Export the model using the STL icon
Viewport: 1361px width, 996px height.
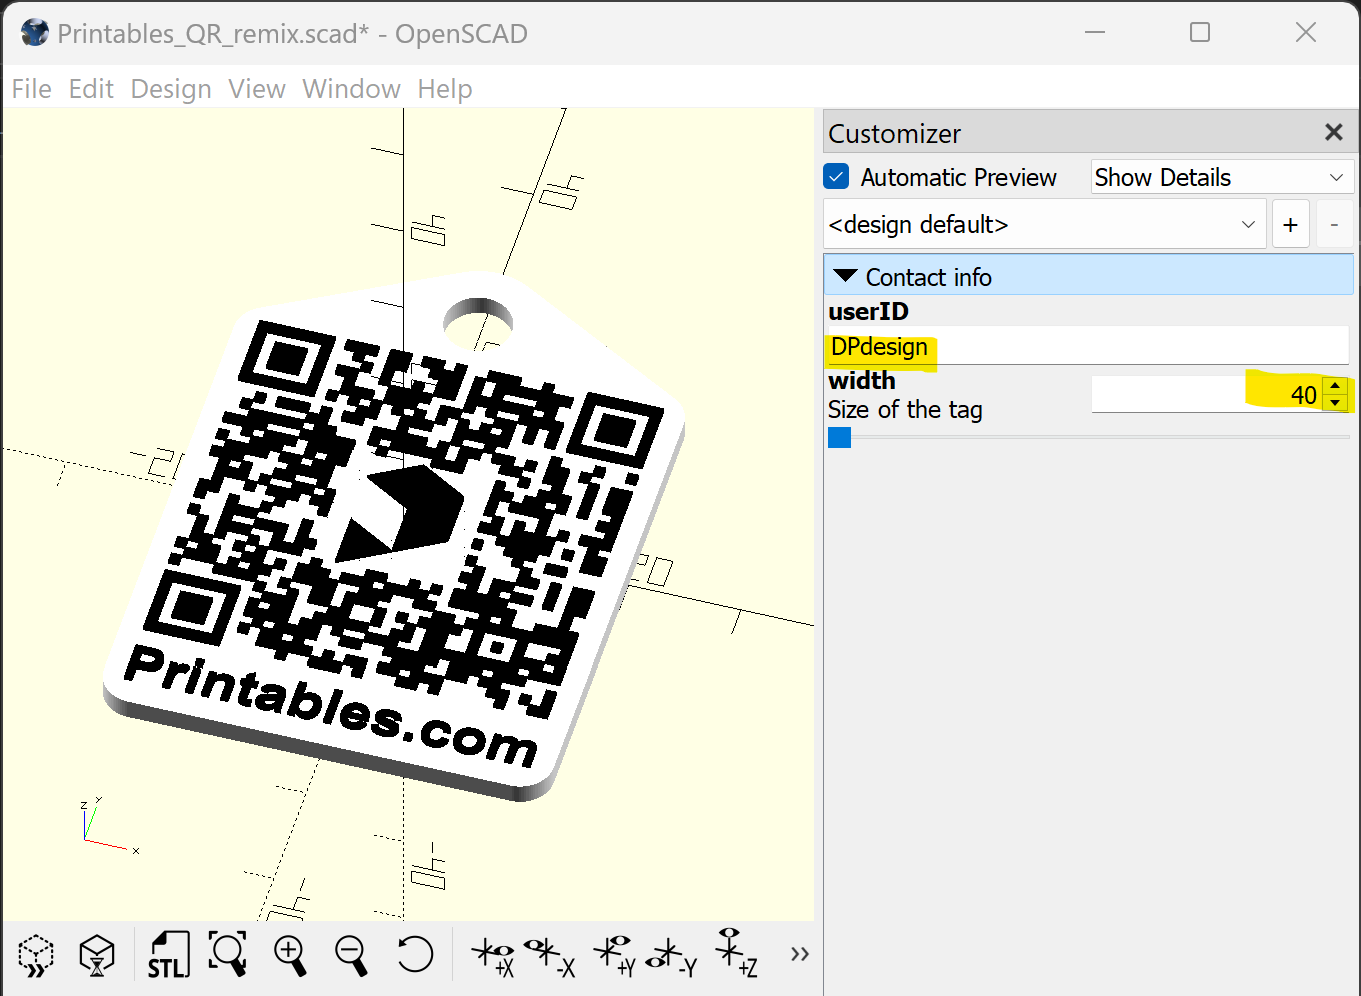[168, 955]
